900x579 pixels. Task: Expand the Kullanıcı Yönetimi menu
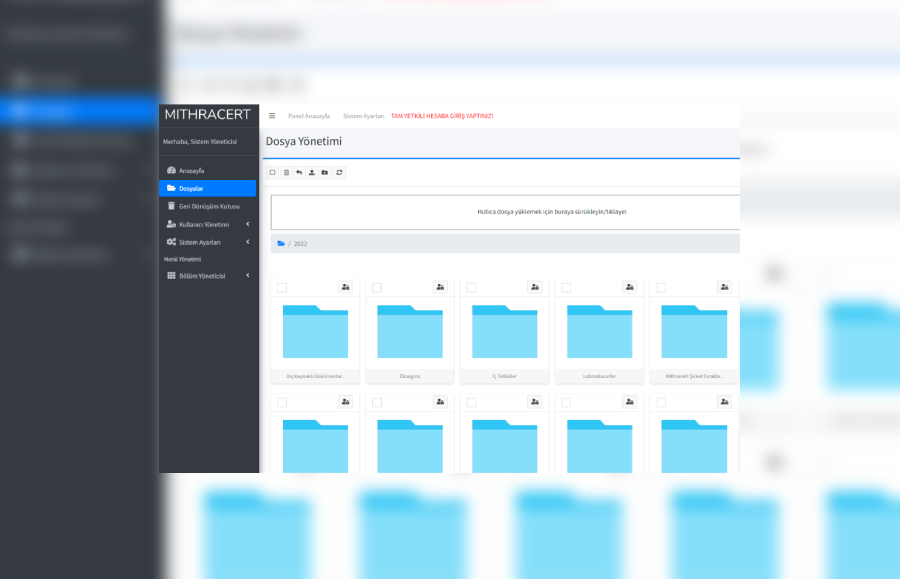(207, 224)
